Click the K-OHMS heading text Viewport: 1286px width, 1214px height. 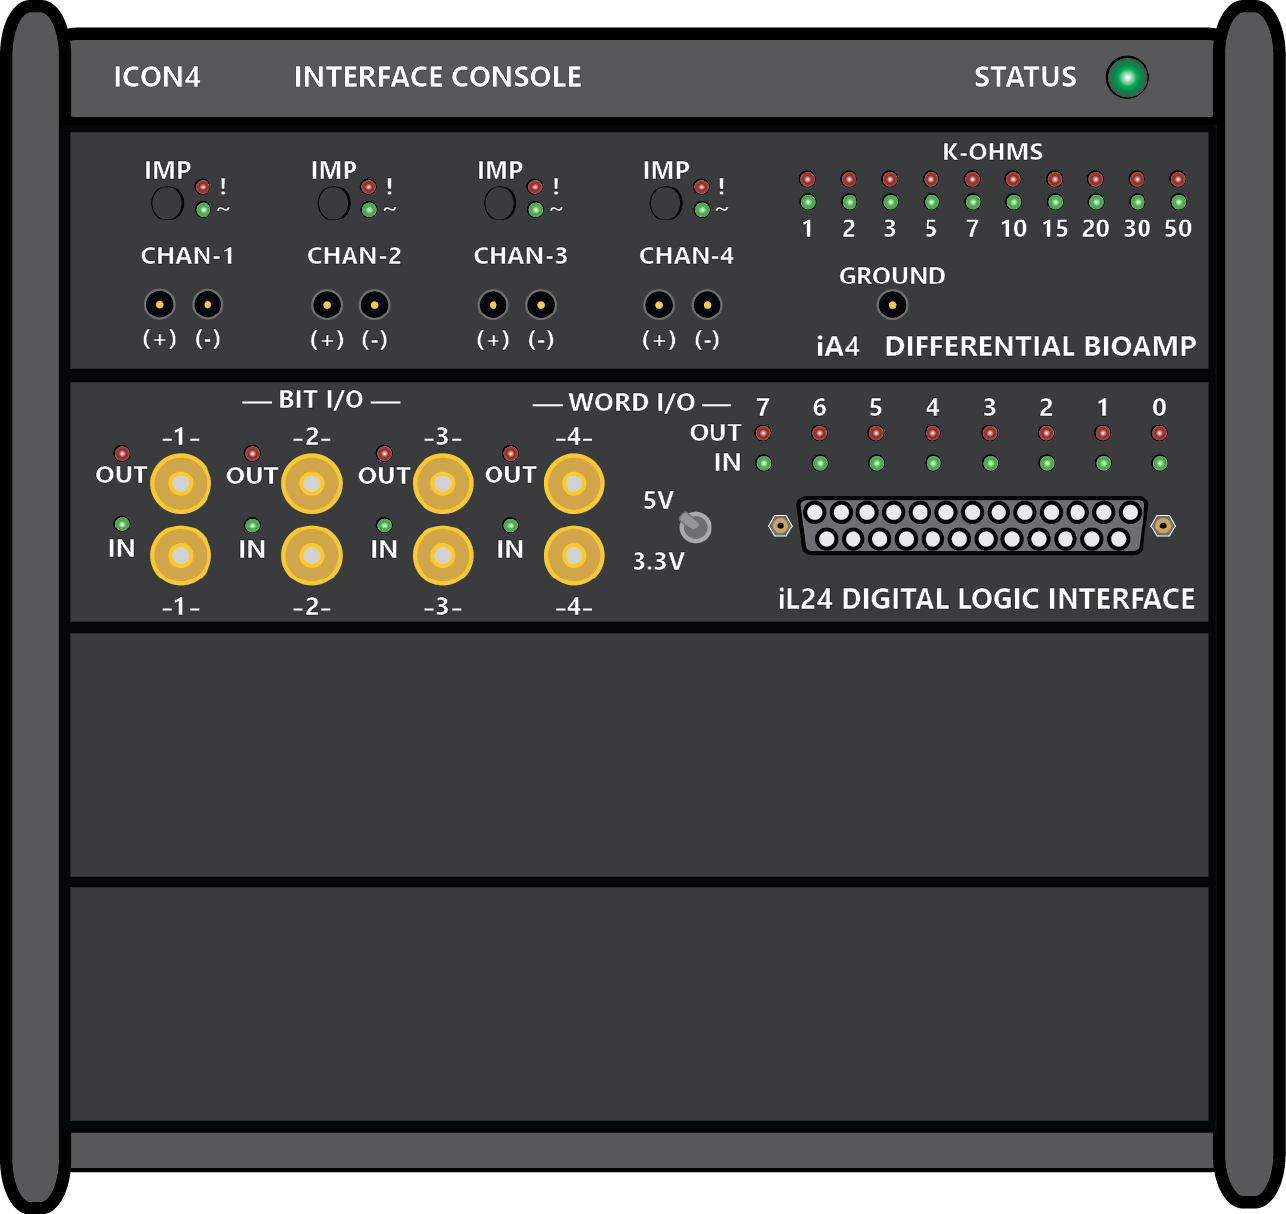(993, 152)
